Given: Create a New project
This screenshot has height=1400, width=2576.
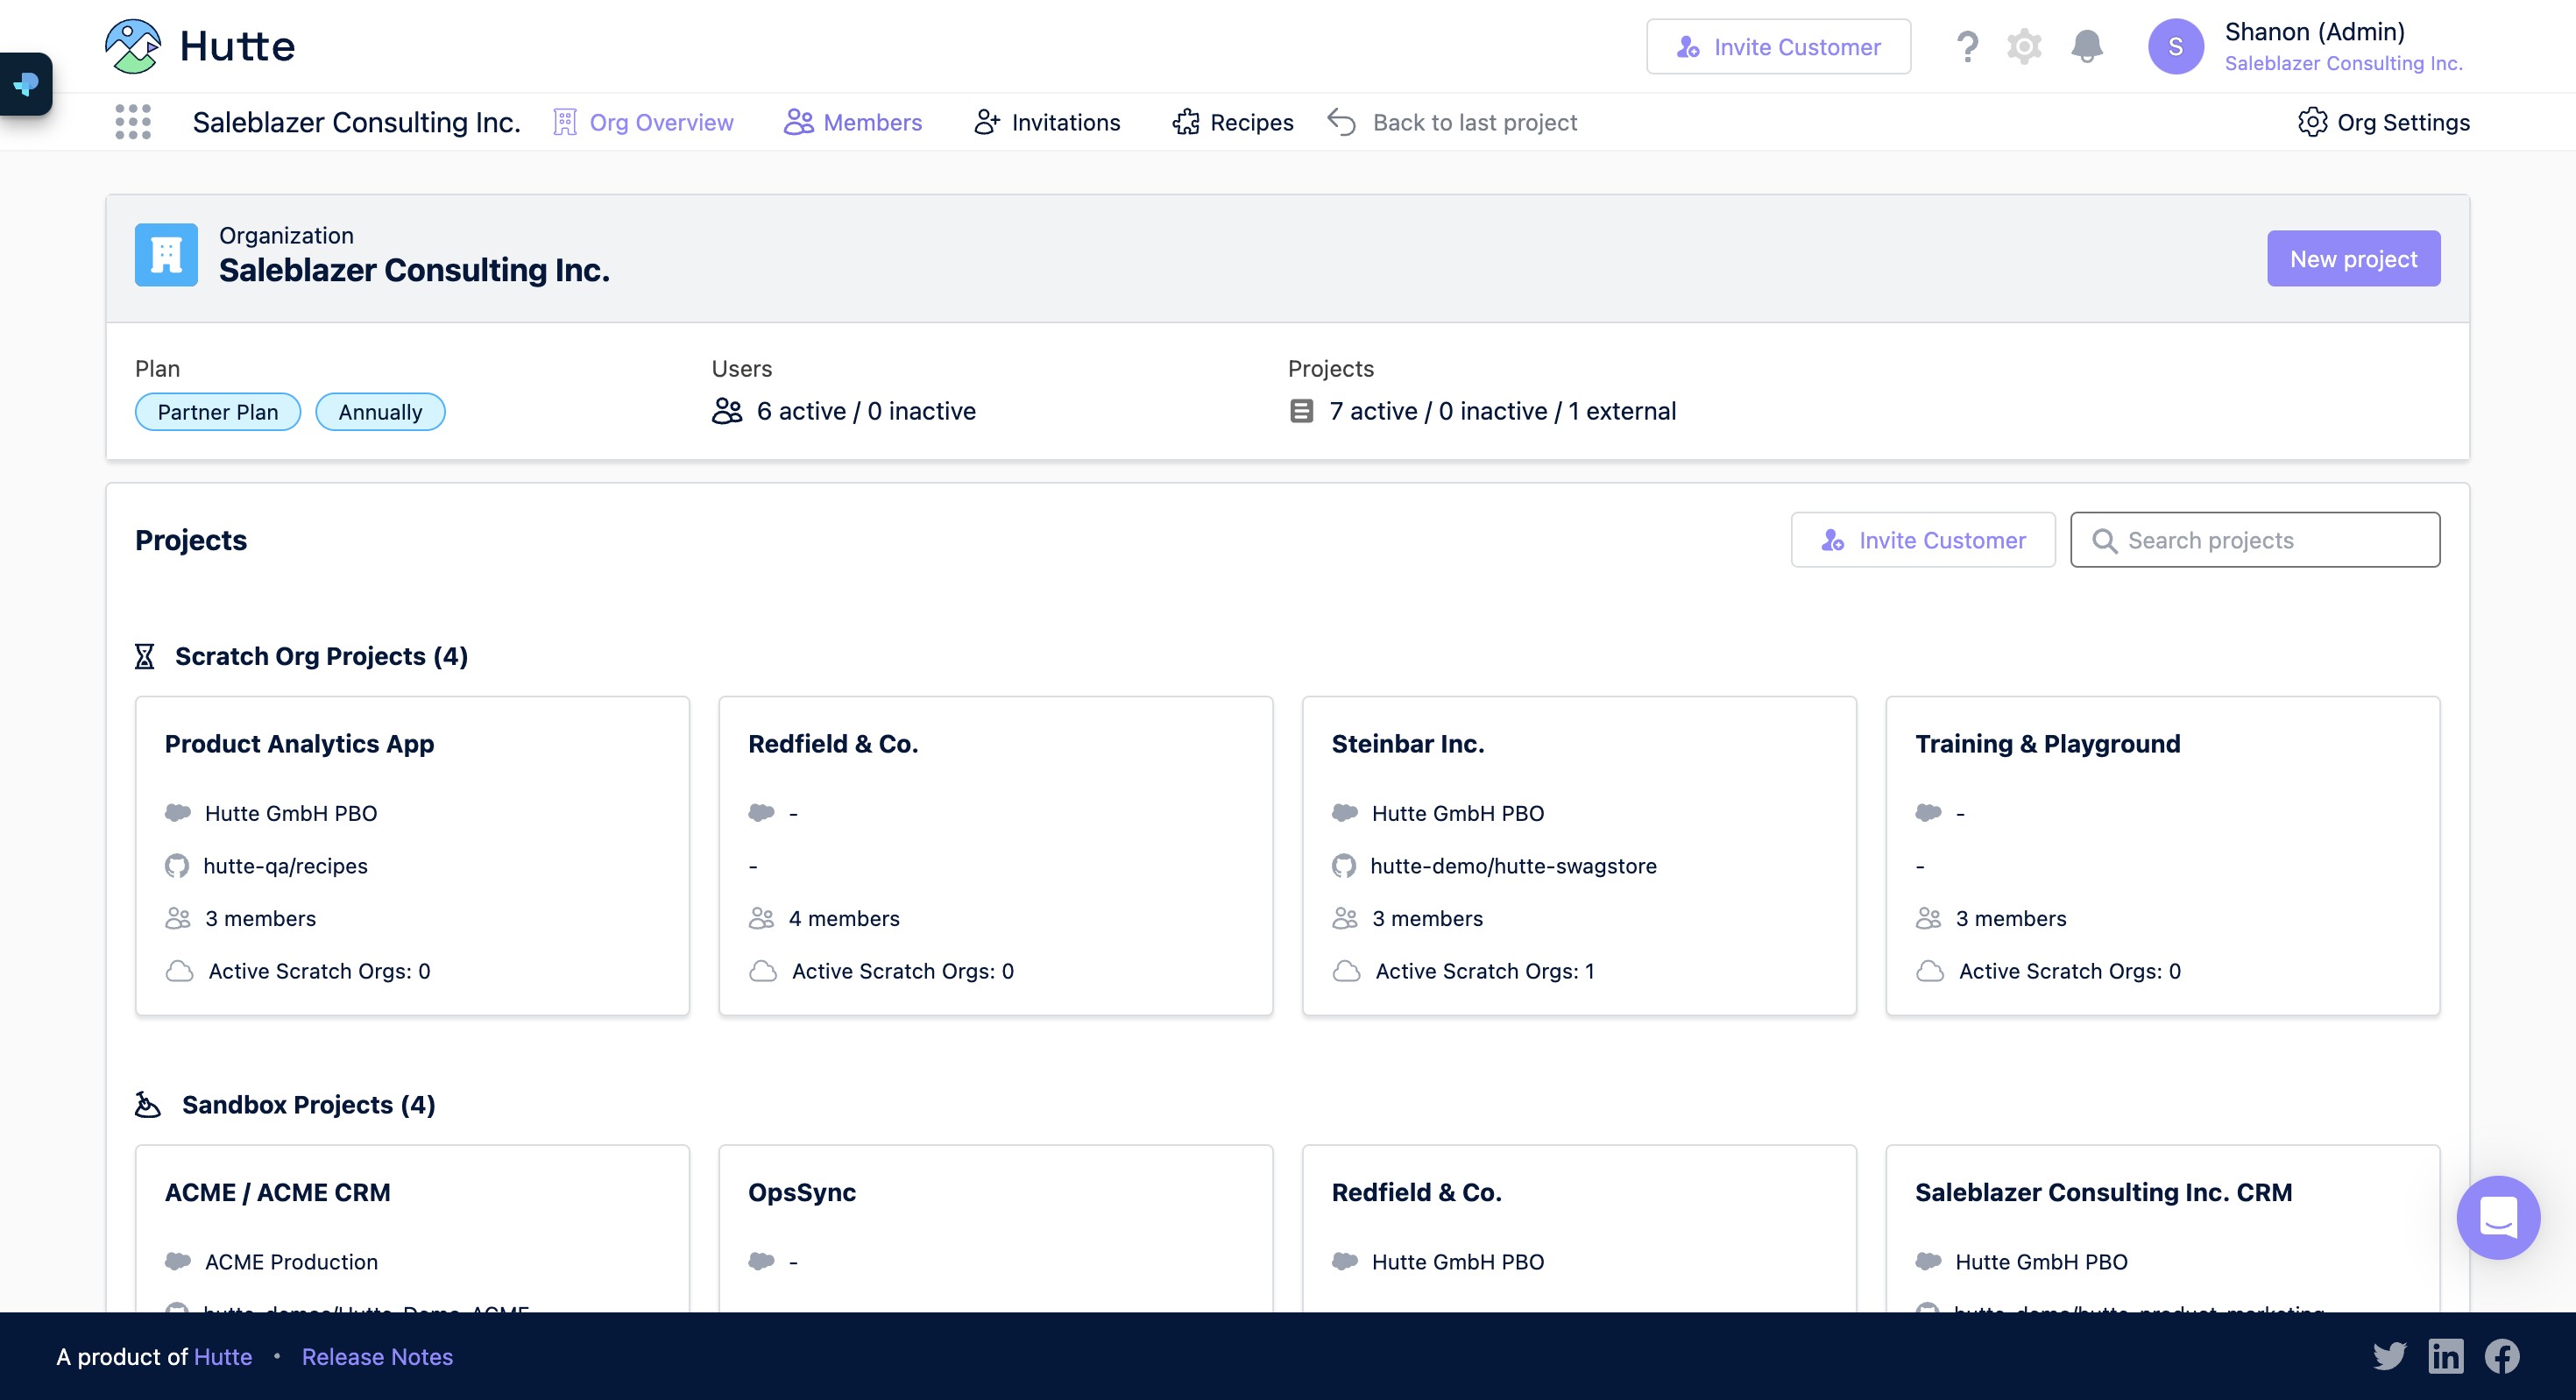Looking at the screenshot, I should coord(2352,259).
